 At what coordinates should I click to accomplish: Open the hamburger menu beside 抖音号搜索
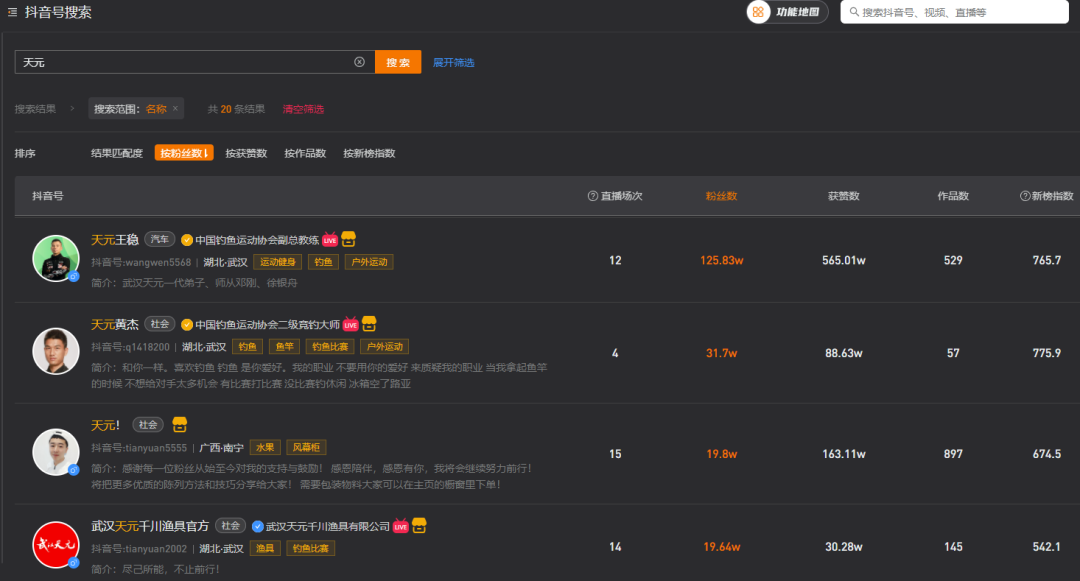pyautogui.click(x=12, y=12)
